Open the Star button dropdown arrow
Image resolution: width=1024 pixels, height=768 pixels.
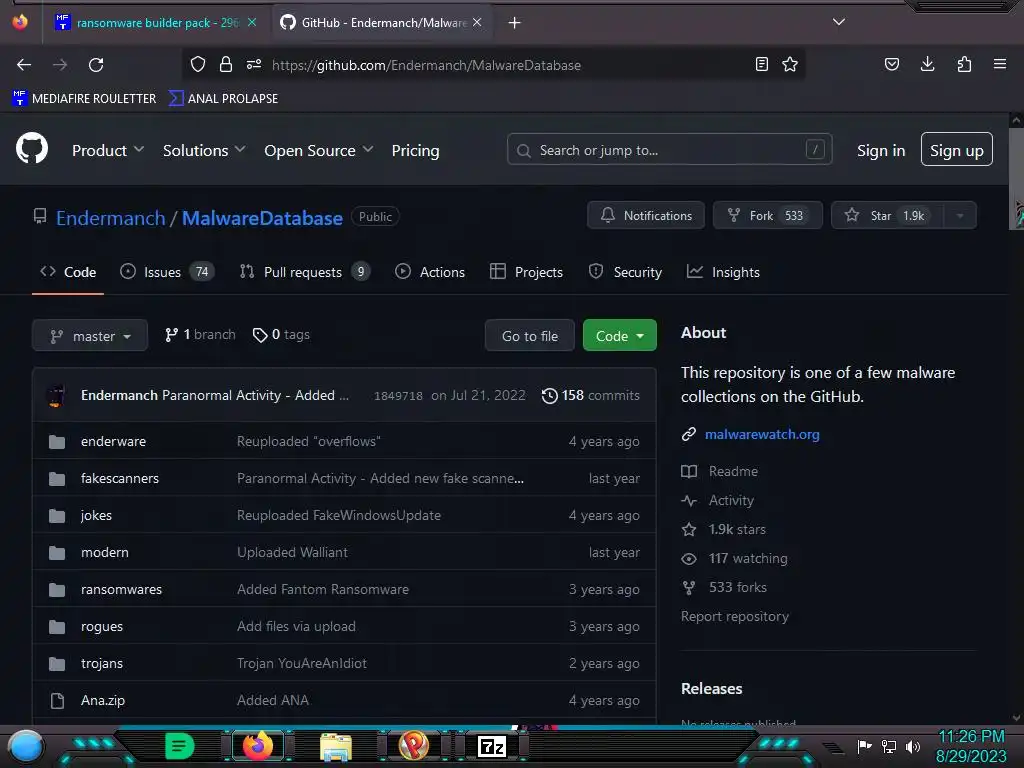tap(960, 216)
